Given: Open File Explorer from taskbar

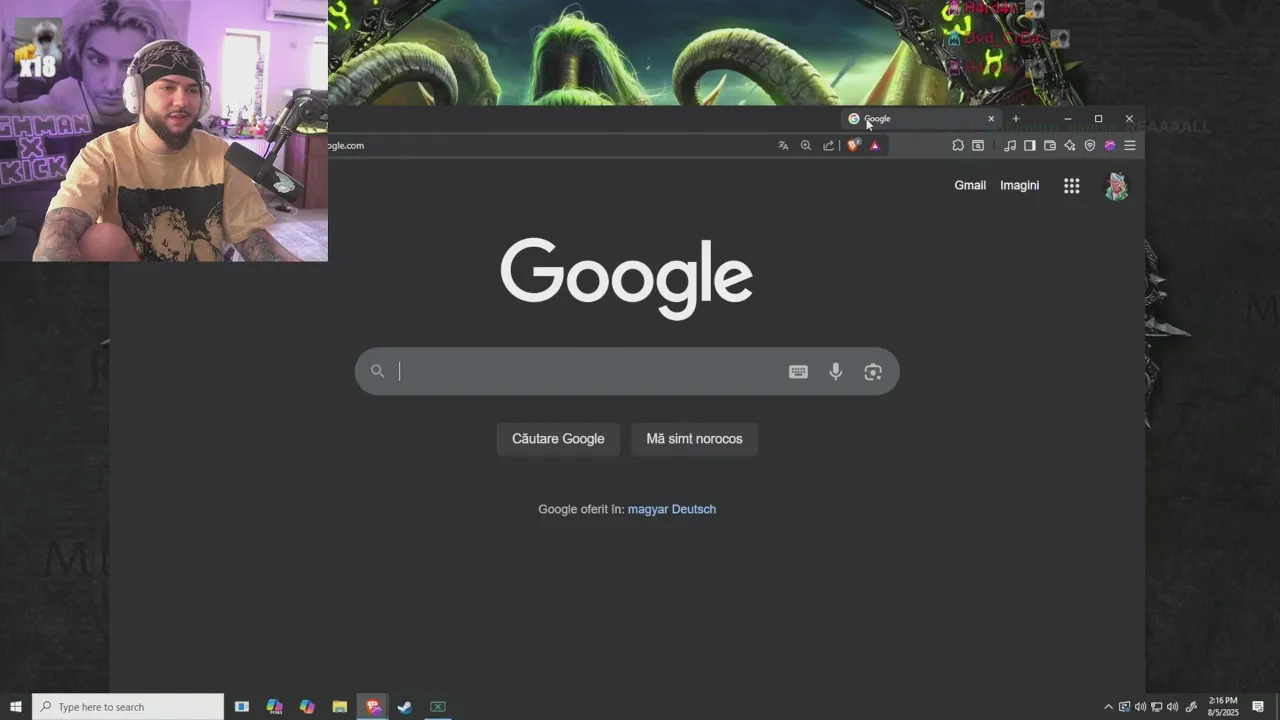Looking at the screenshot, I should click(340, 707).
